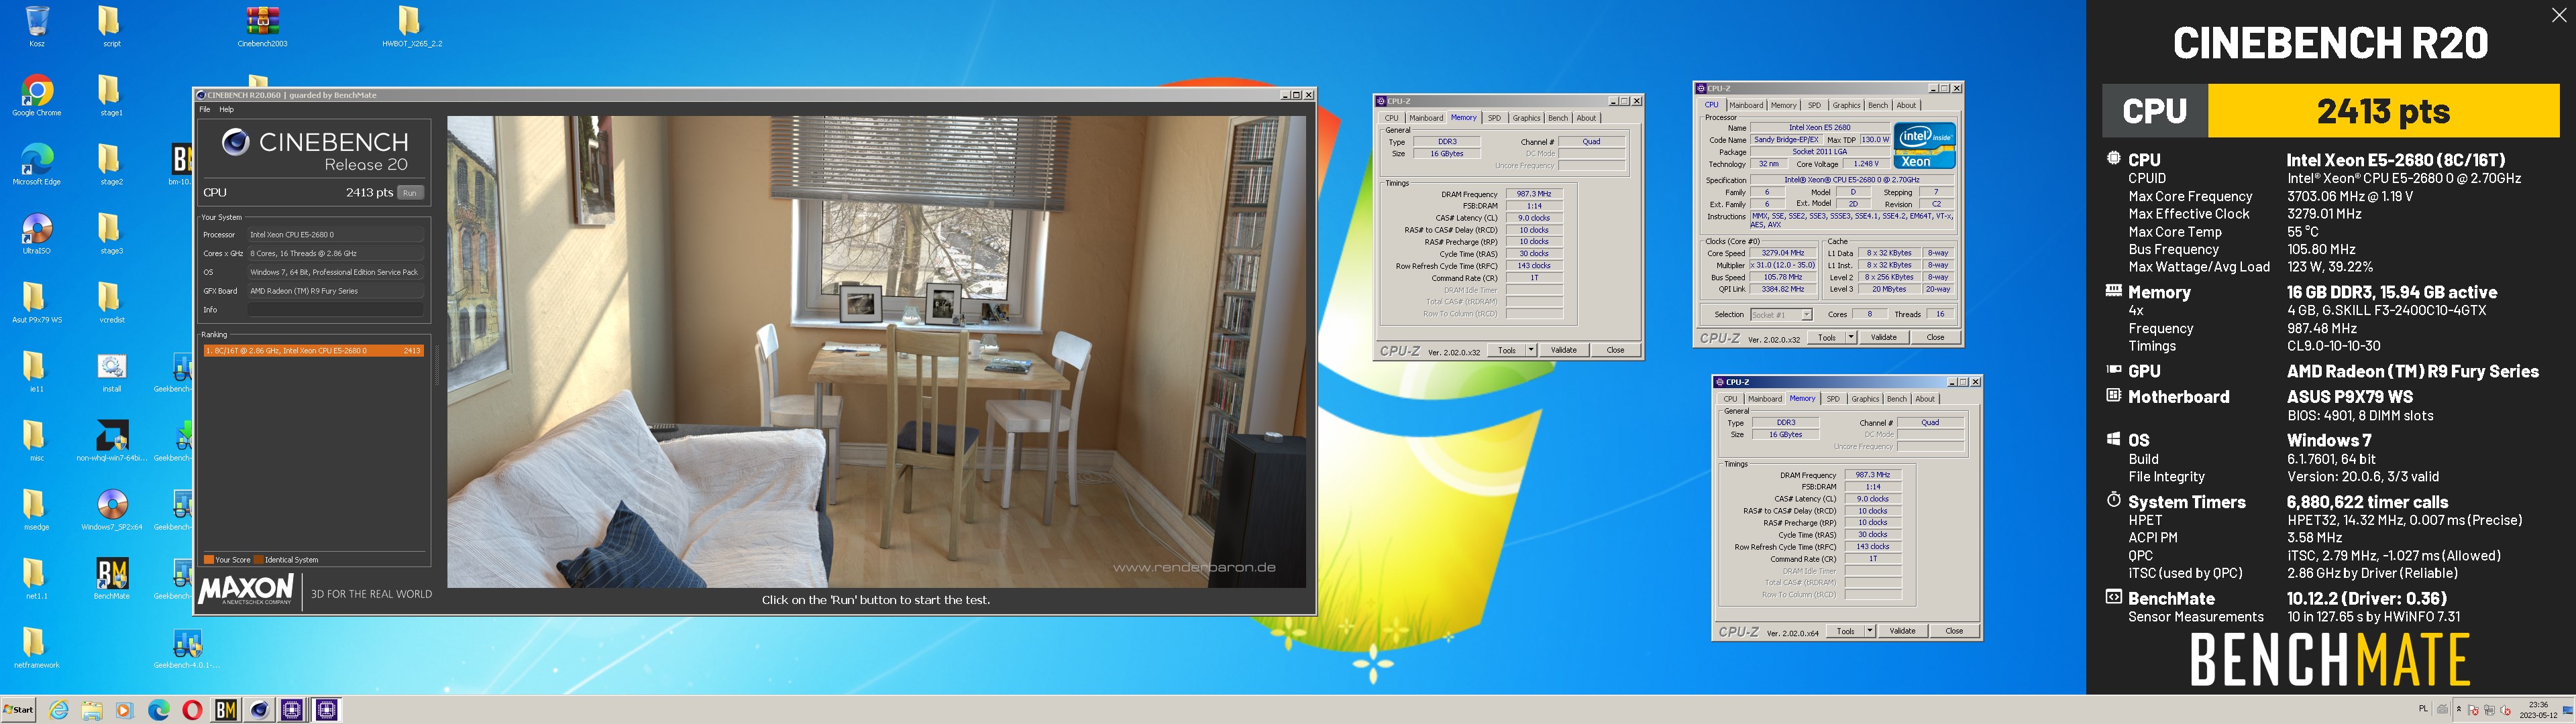2576x724 pixels.
Task: Open the Socket #1 selection dropdown
Action: coord(1781,315)
